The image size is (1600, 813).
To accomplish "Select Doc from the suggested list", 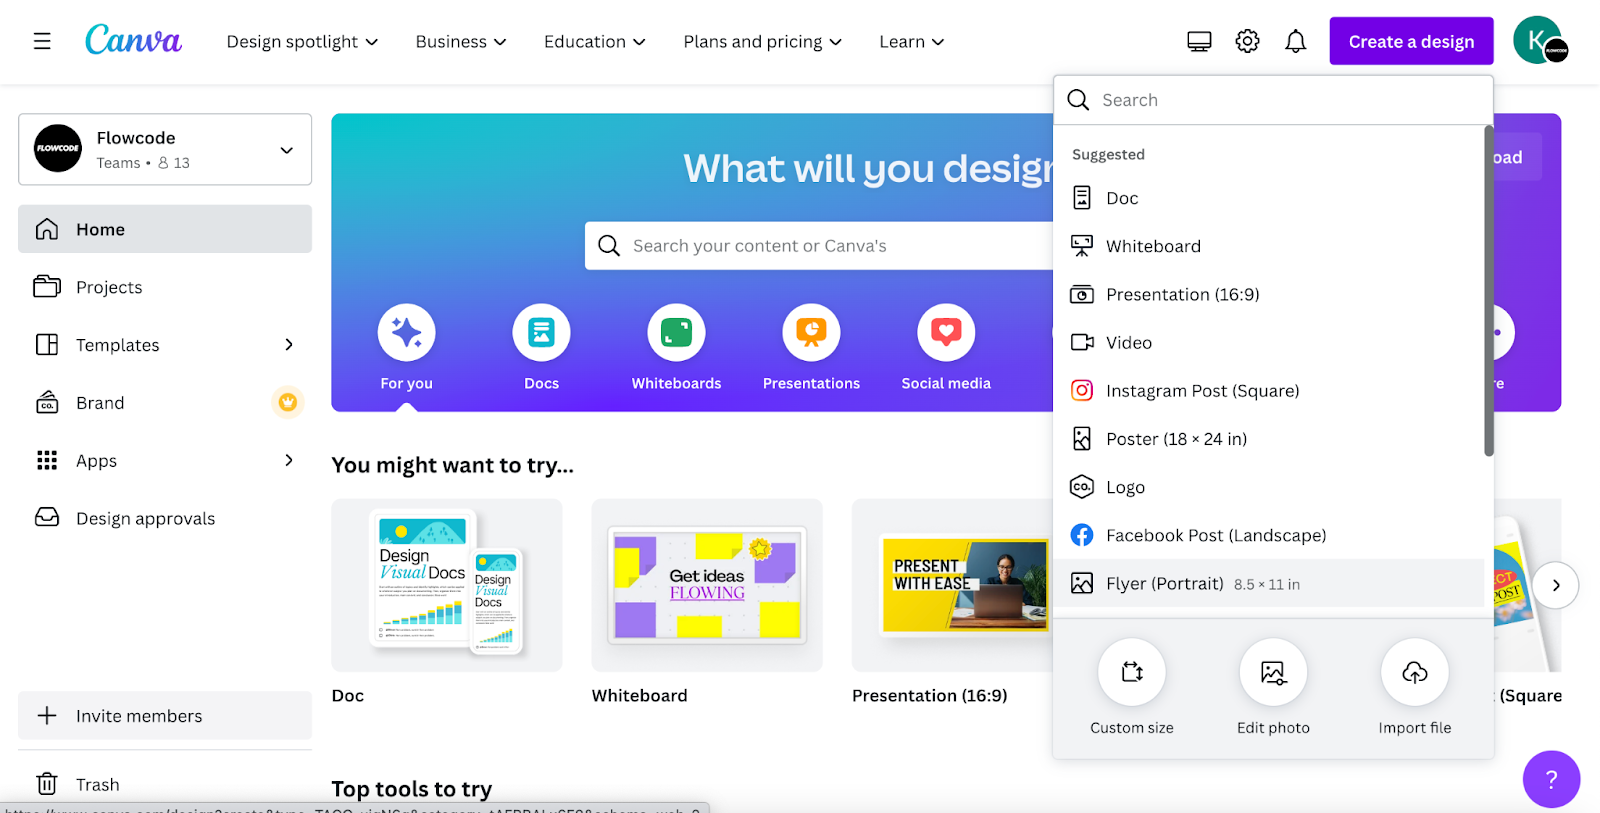I will click(1269, 198).
